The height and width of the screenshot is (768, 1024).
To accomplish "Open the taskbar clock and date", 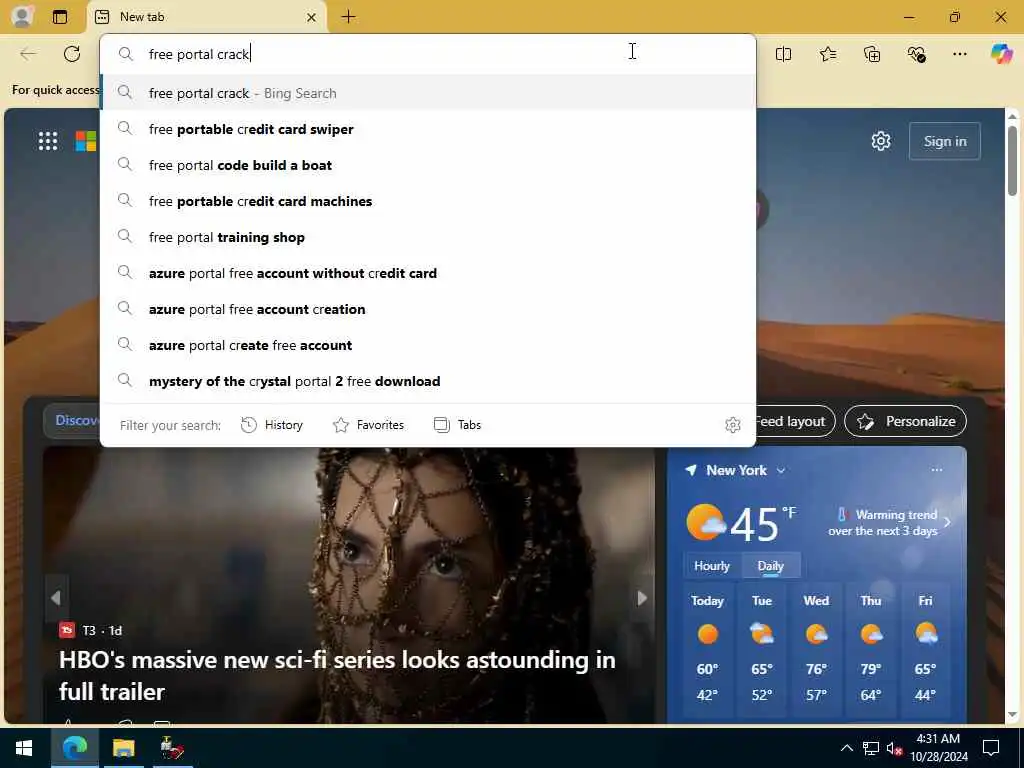I will pos(938,748).
